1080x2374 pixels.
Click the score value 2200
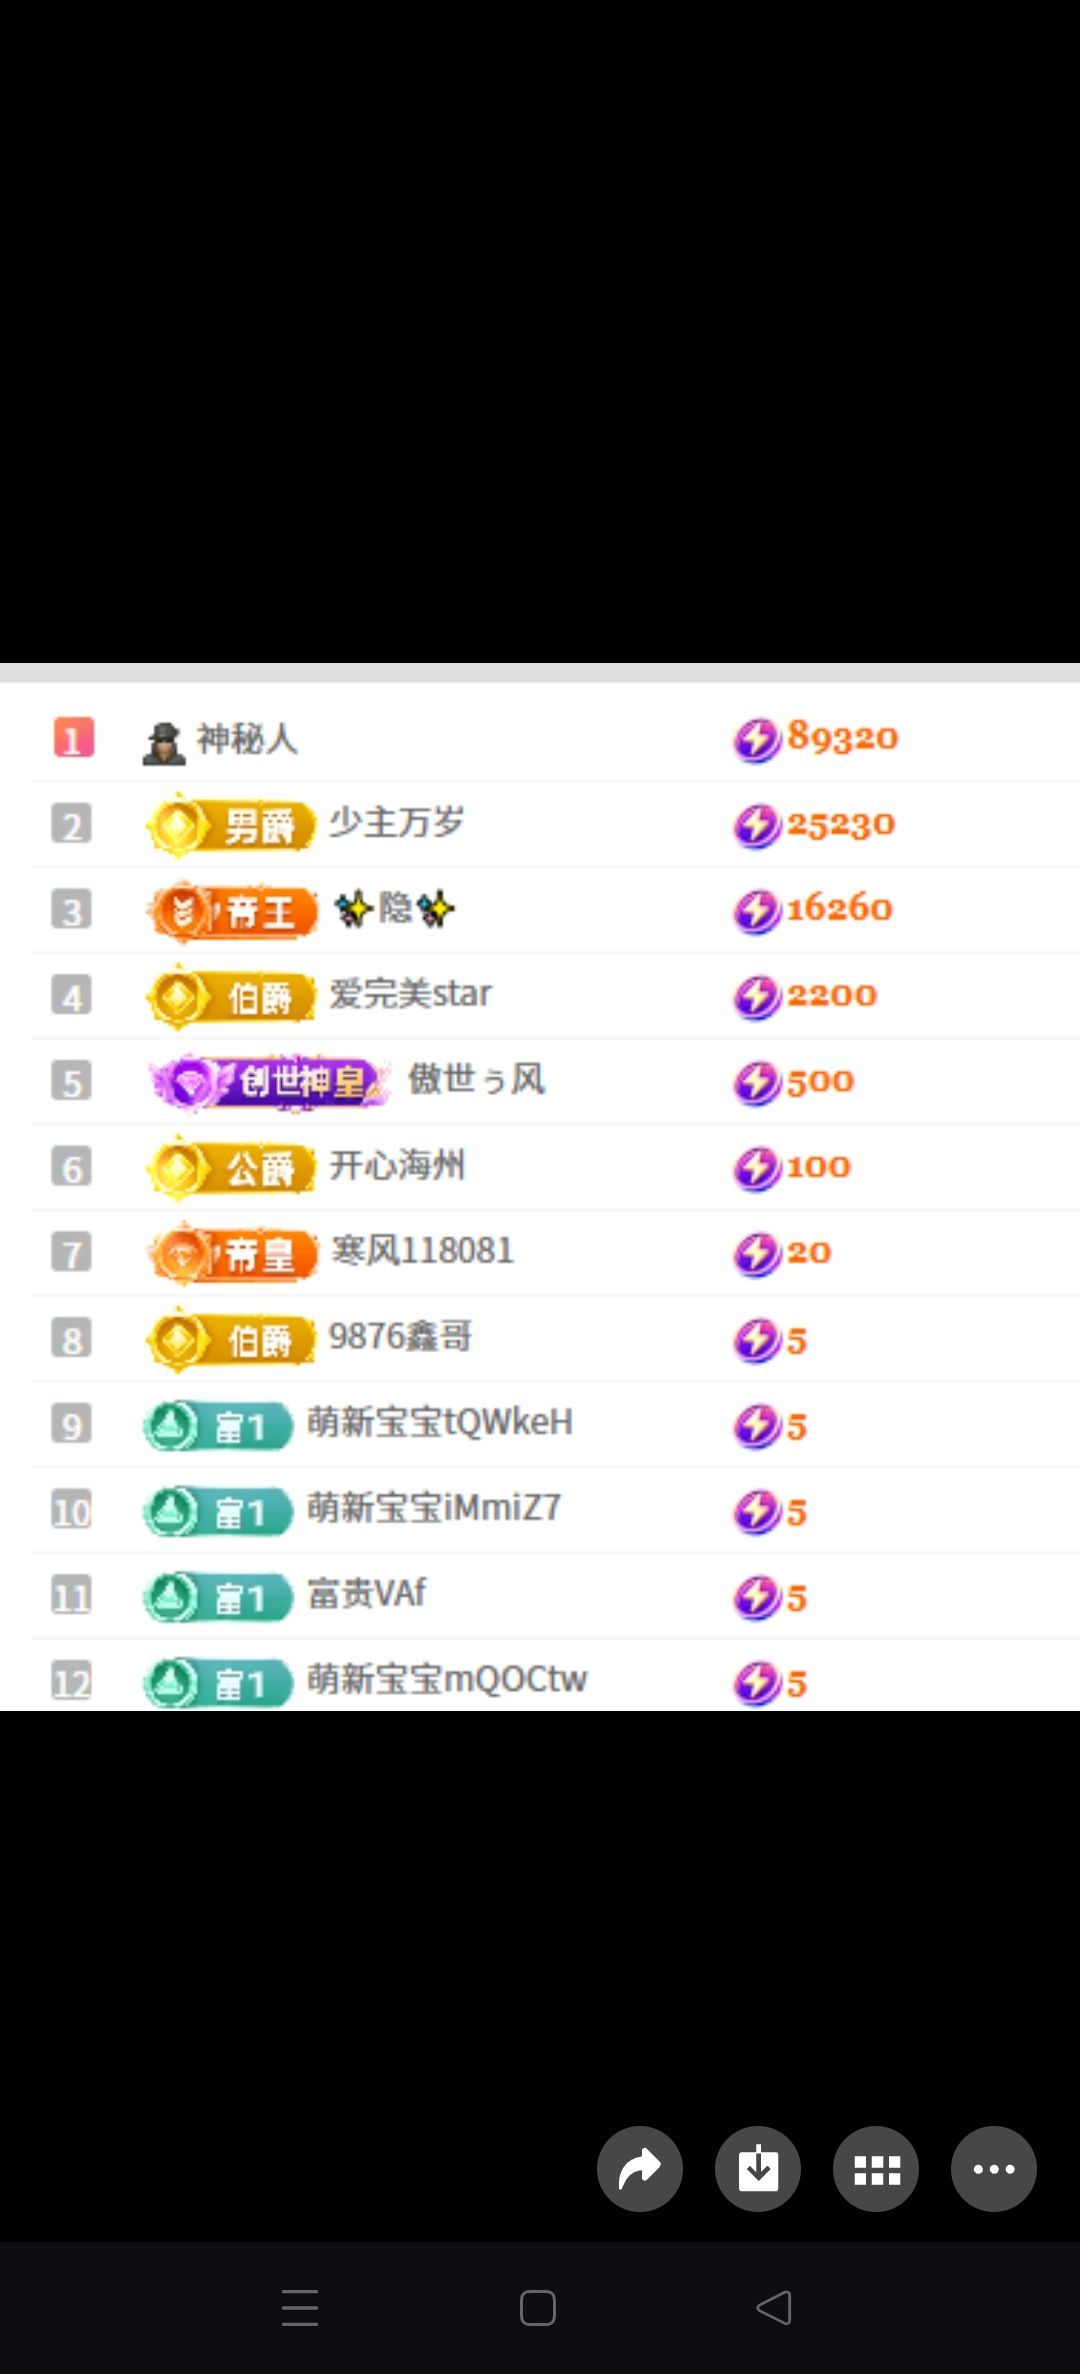832,995
